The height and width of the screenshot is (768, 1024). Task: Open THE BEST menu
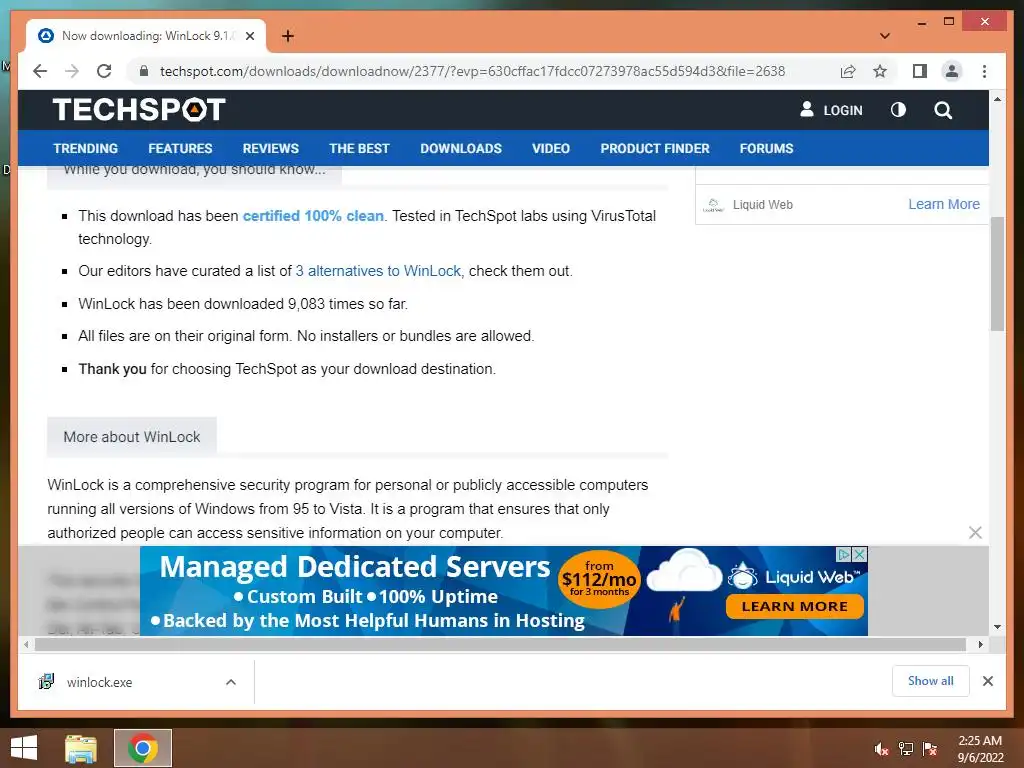pyautogui.click(x=359, y=148)
